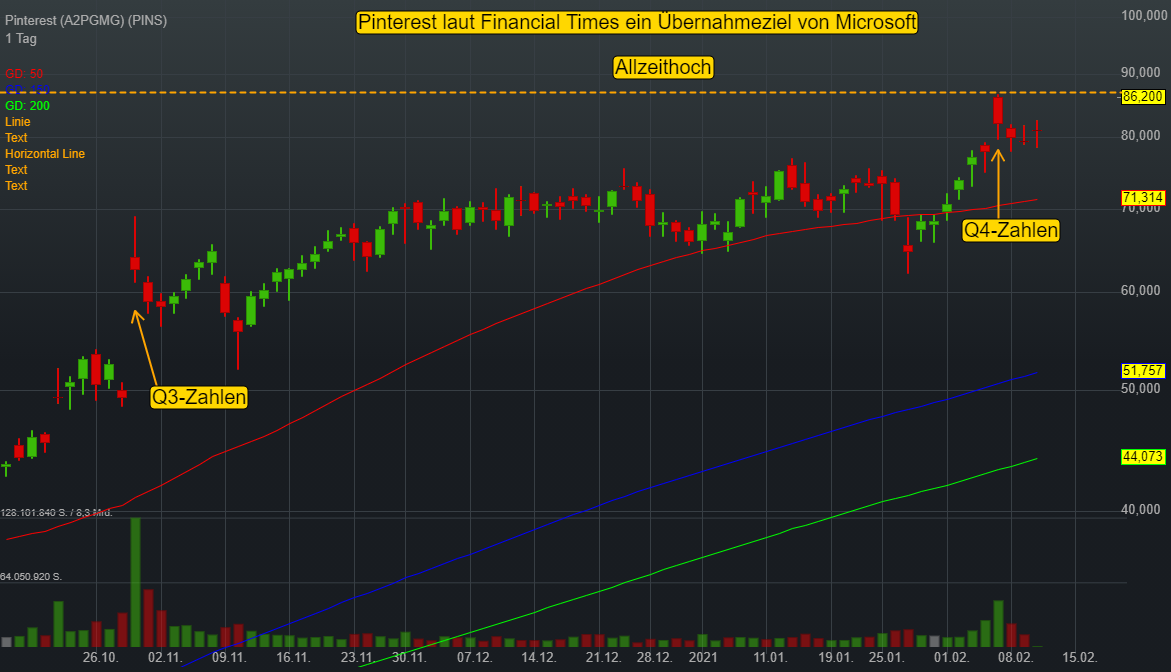
Task: Click the 15.02. date axis label
Action: [x=1080, y=657]
